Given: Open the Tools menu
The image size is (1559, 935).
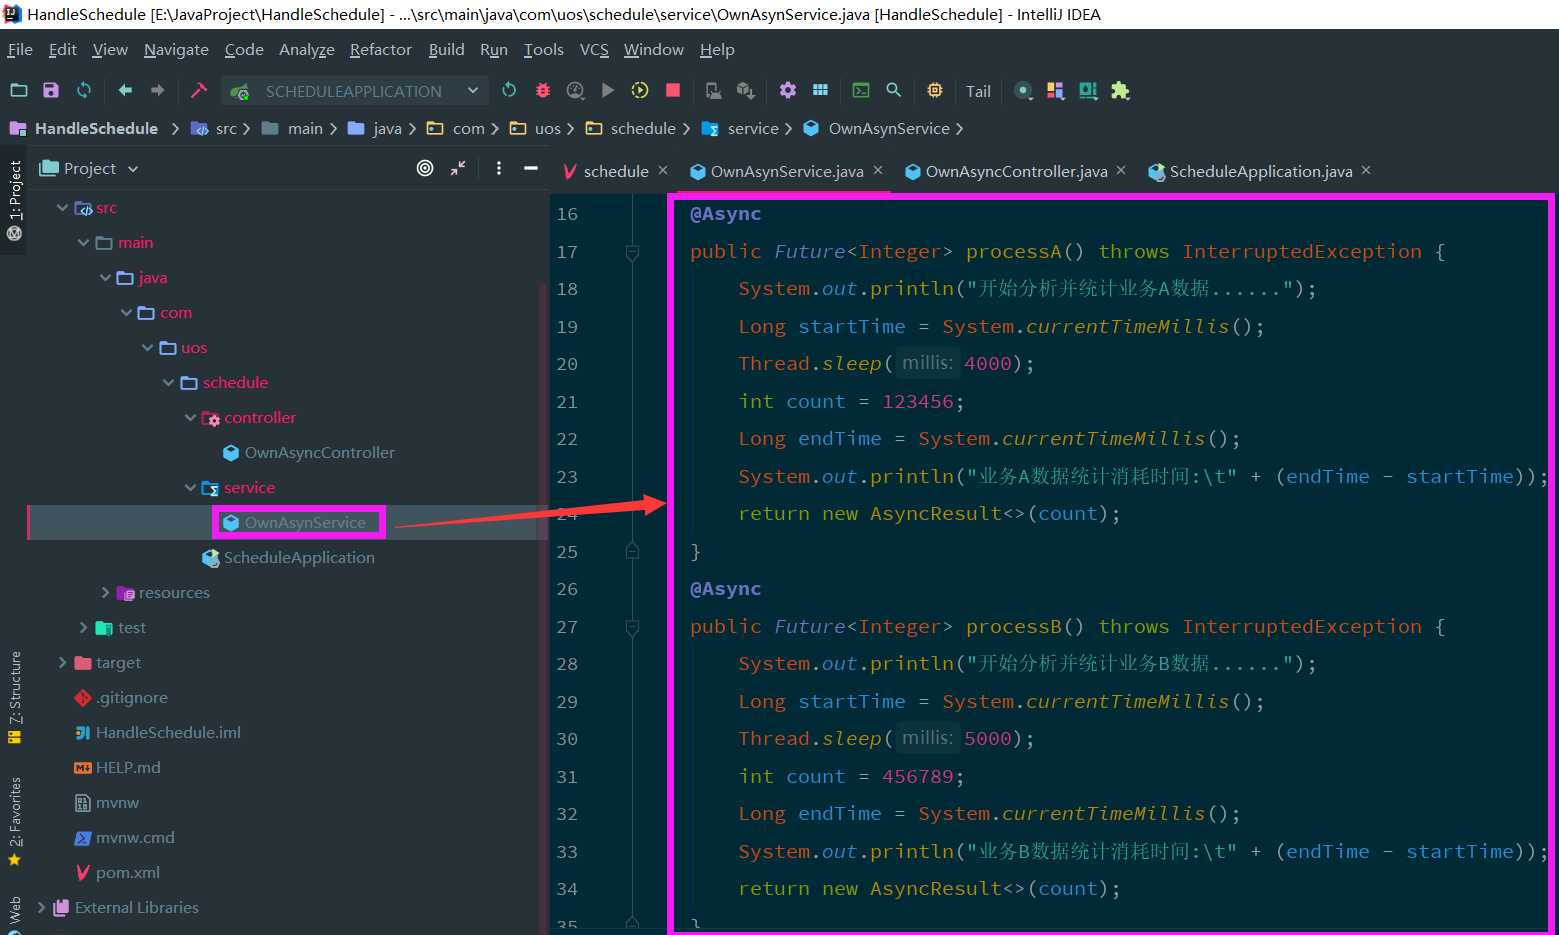Looking at the screenshot, I should point(543,49).
